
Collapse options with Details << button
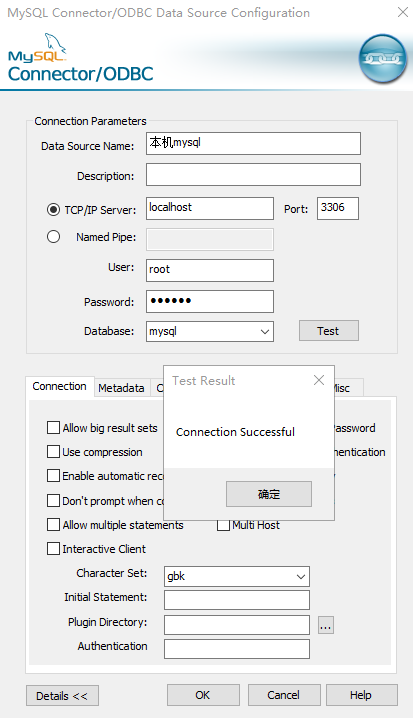click(62, 696)
